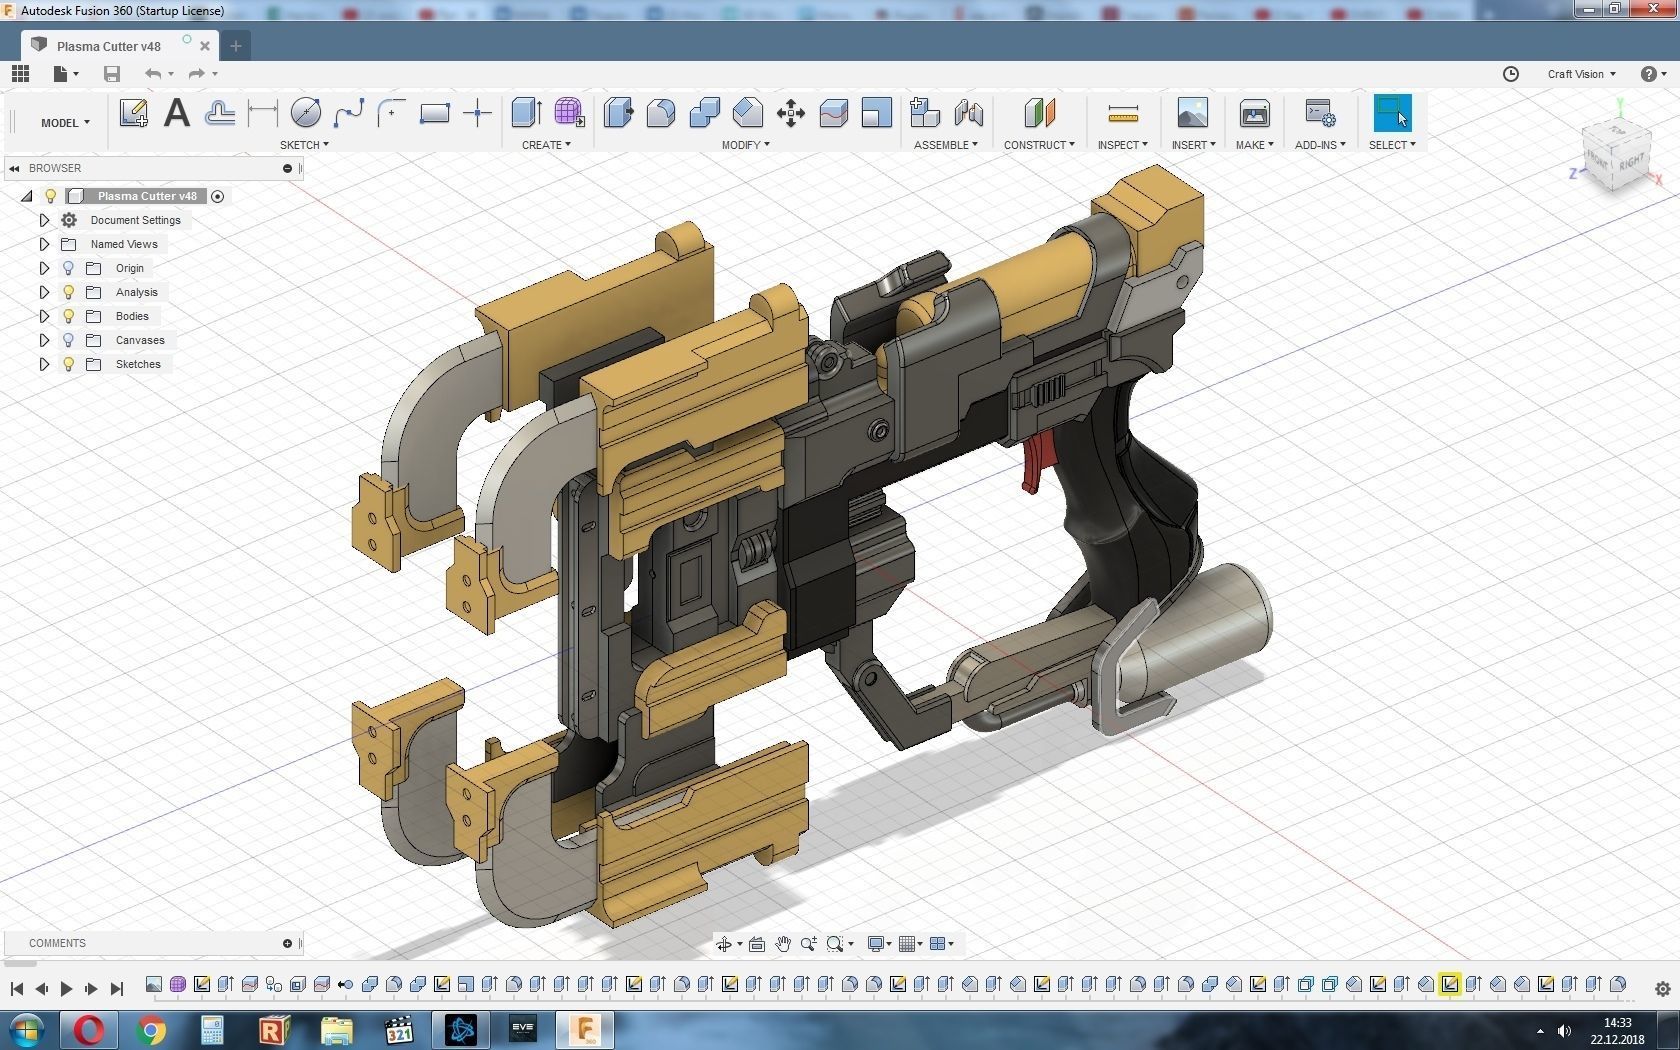Click the Make 3D print icon

coord(1254,113)
